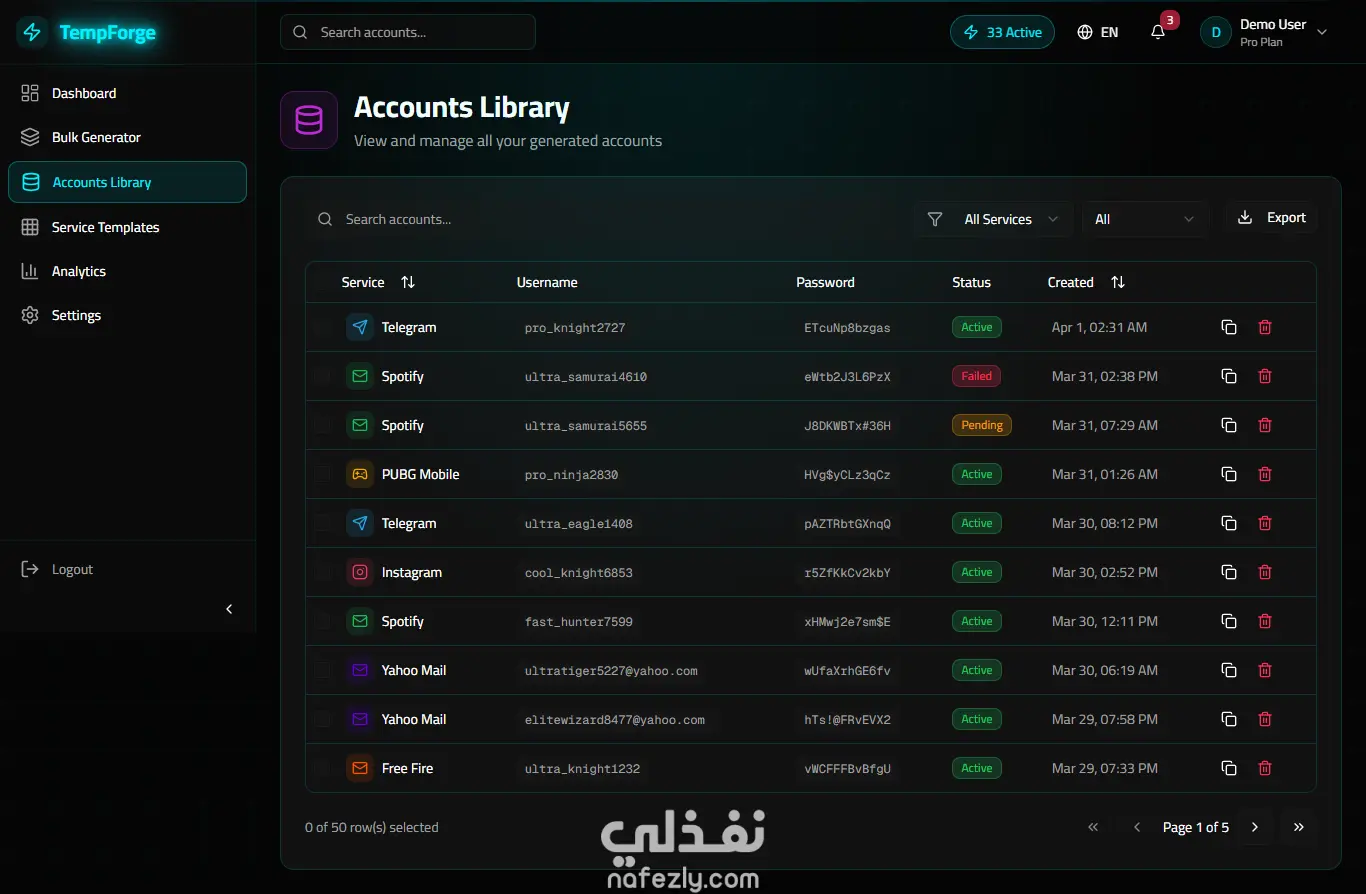The width and height of the screenshot is (1366, 894).
Task: Copy the cool_knight6853 Instagram account
Action: (x=1229, y=572)
